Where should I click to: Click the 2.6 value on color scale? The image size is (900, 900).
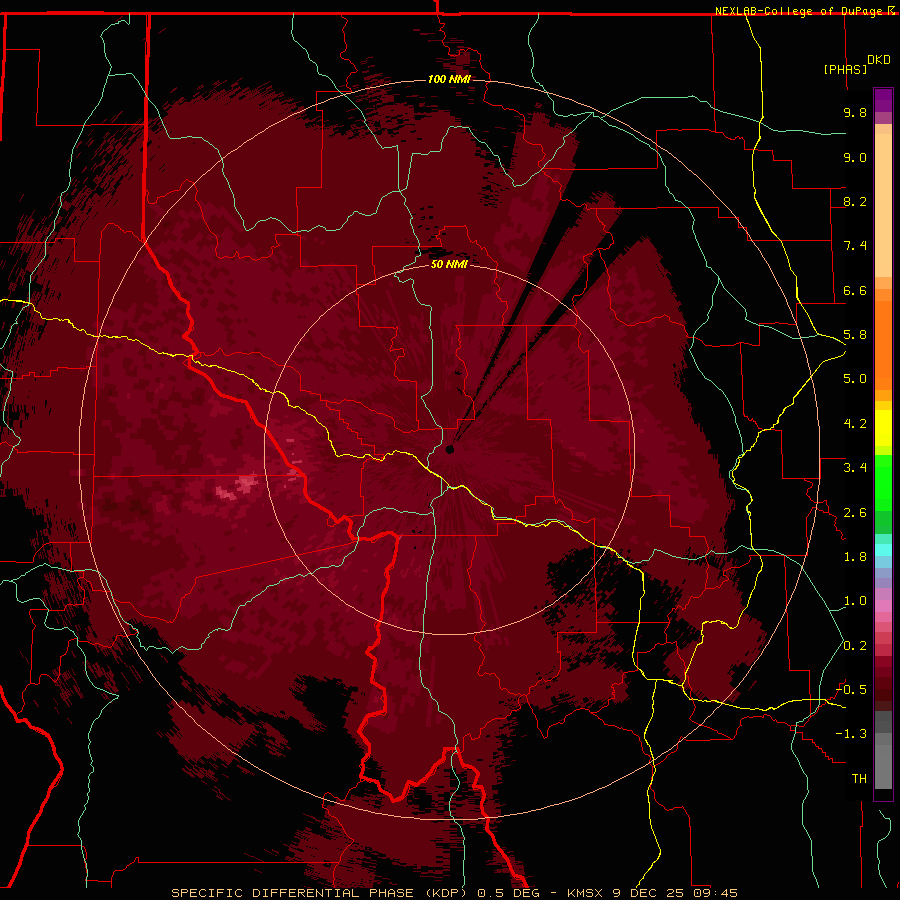point(855,513)
